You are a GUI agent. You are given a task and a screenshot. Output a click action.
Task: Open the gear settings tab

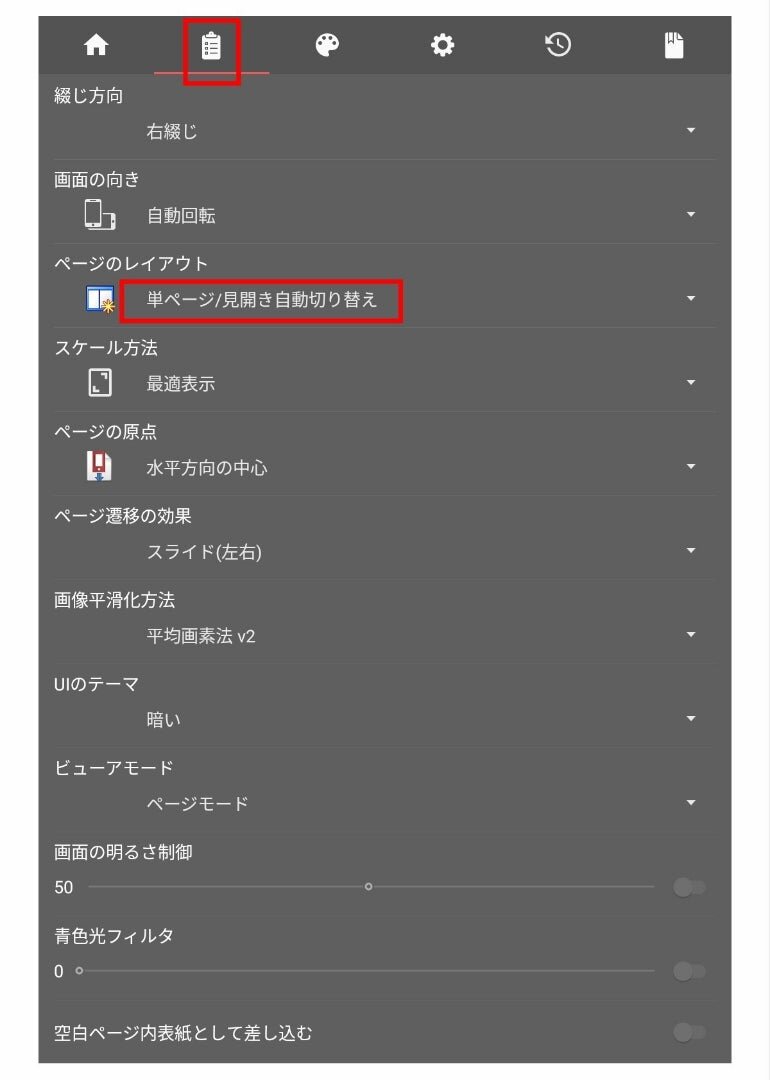pos(442,45)
